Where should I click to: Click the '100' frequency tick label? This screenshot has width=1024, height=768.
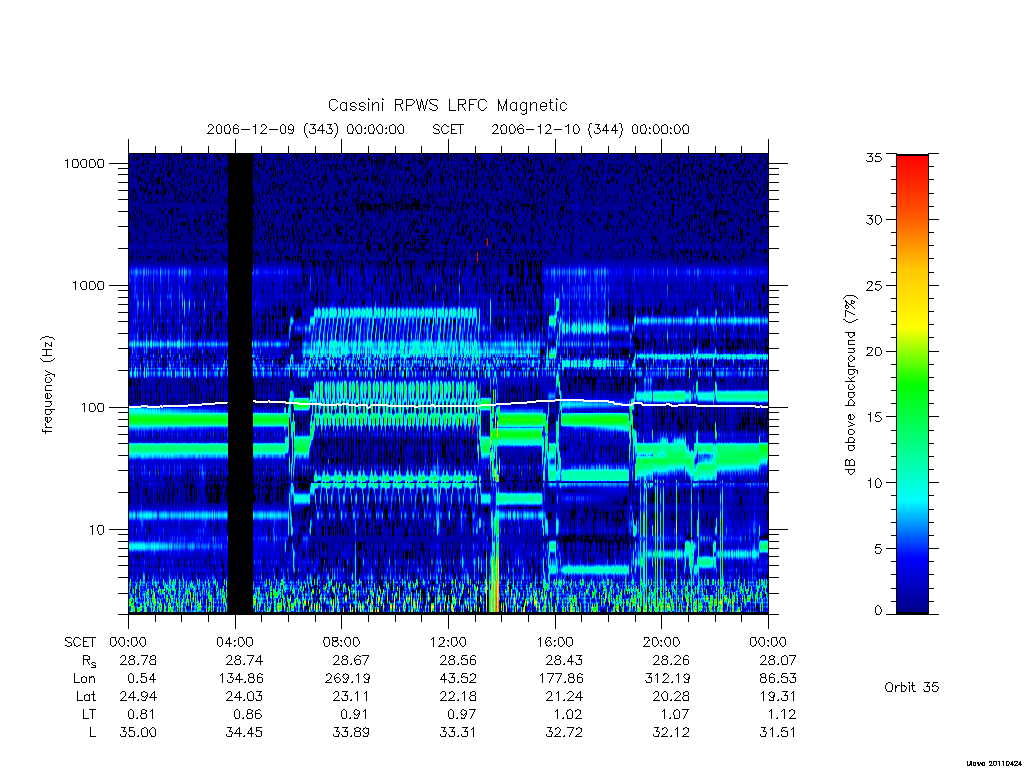coord(92,408)
